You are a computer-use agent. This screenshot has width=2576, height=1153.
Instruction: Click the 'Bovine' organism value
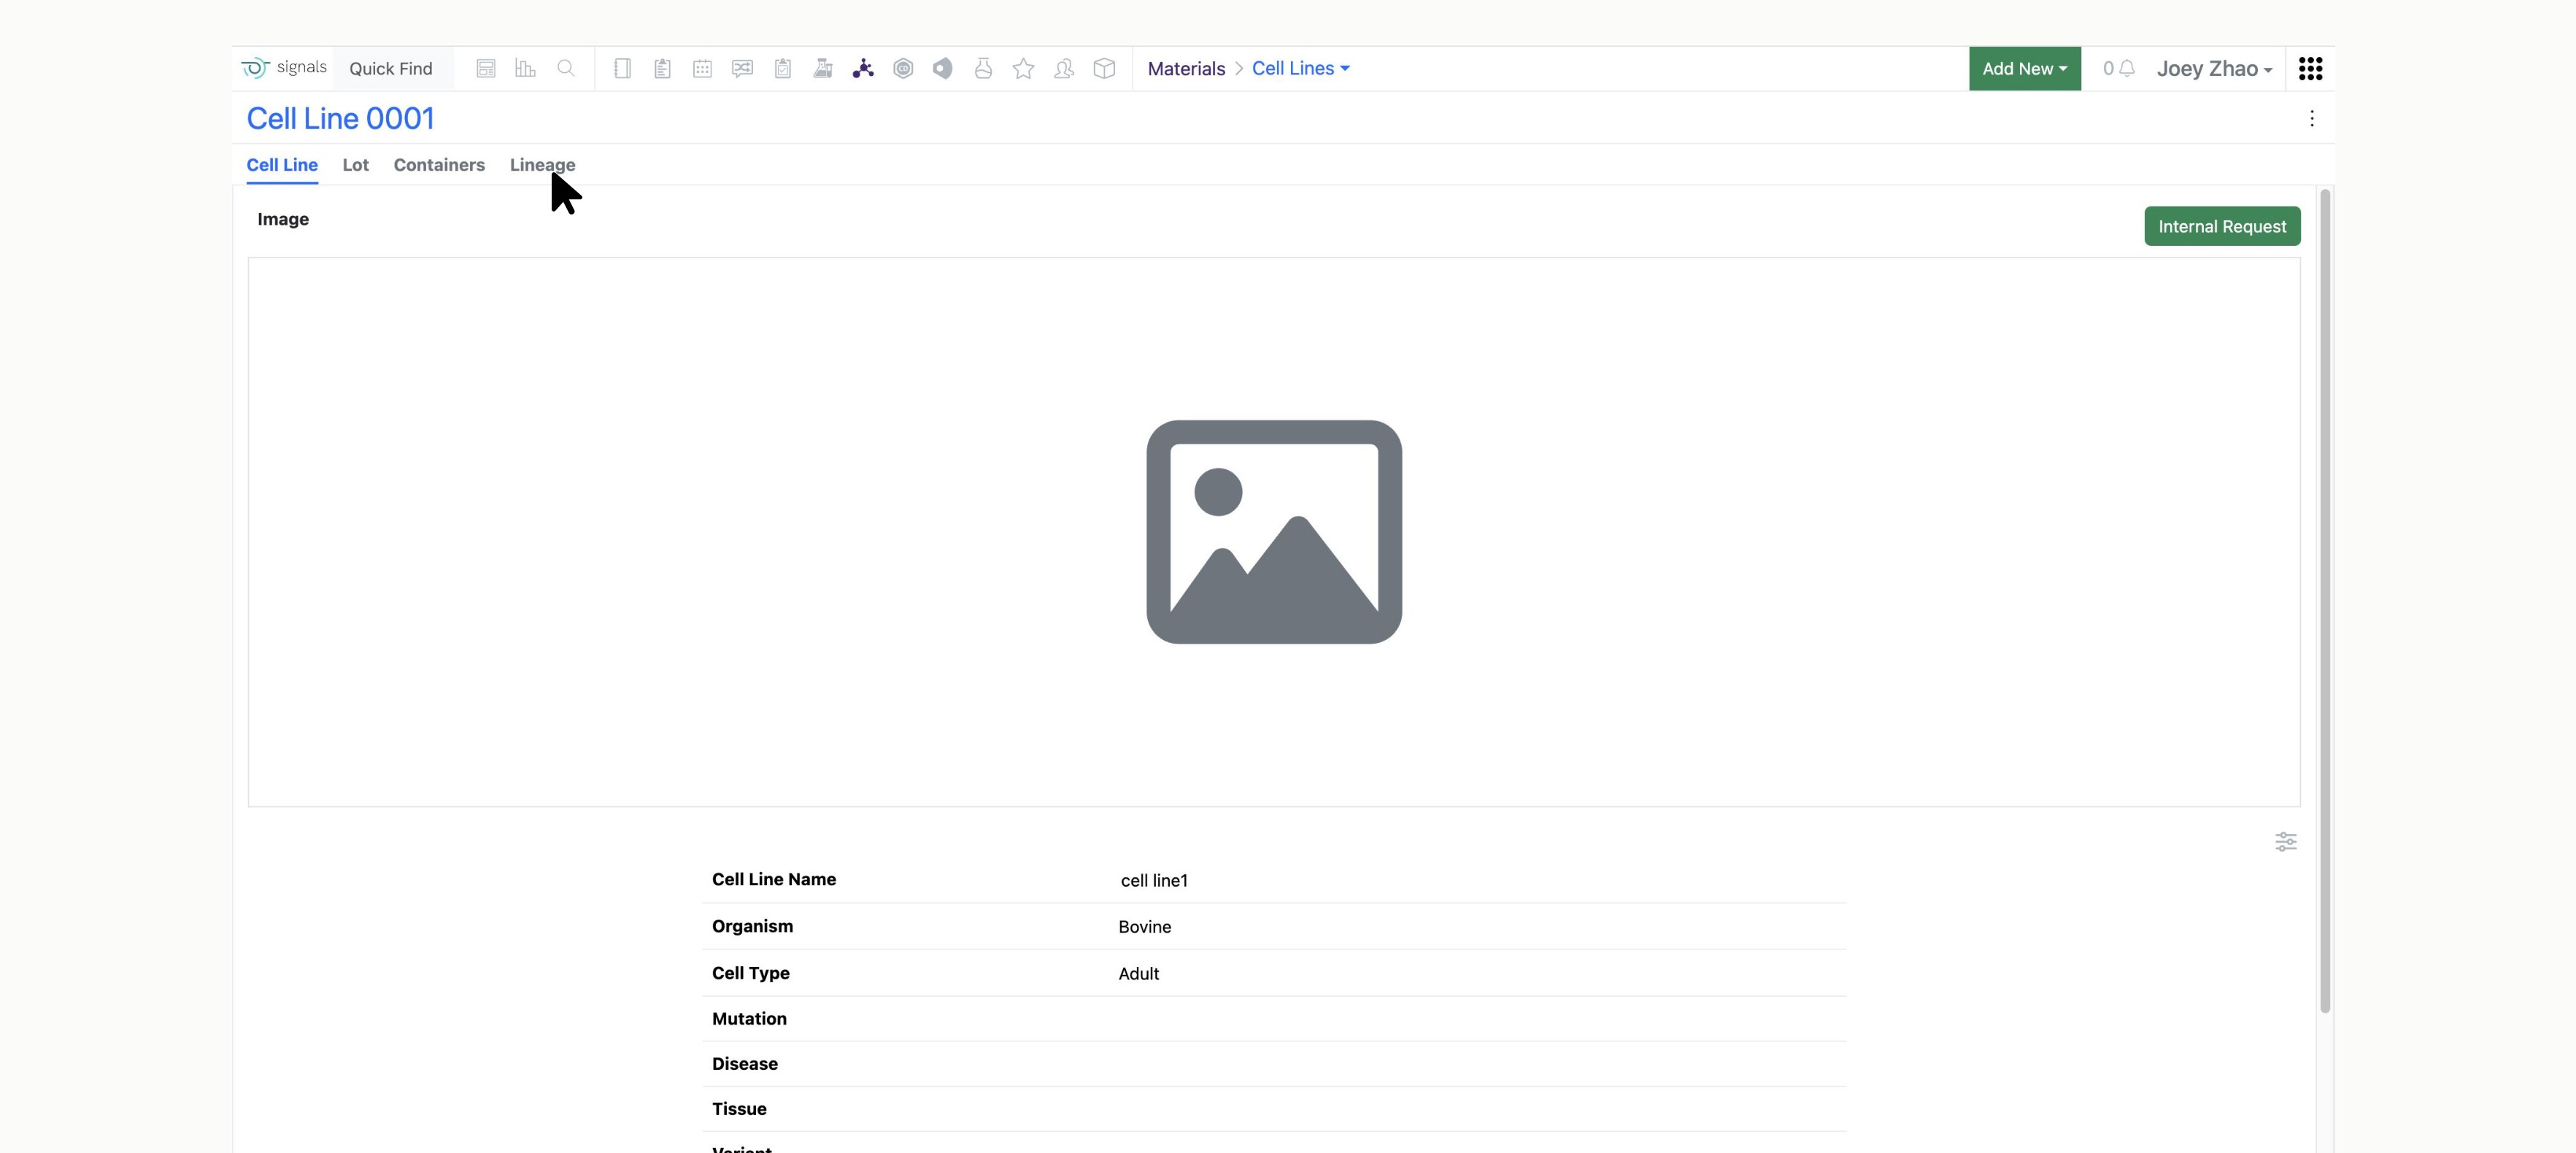pyautogui.click(x=1145, y=928)
